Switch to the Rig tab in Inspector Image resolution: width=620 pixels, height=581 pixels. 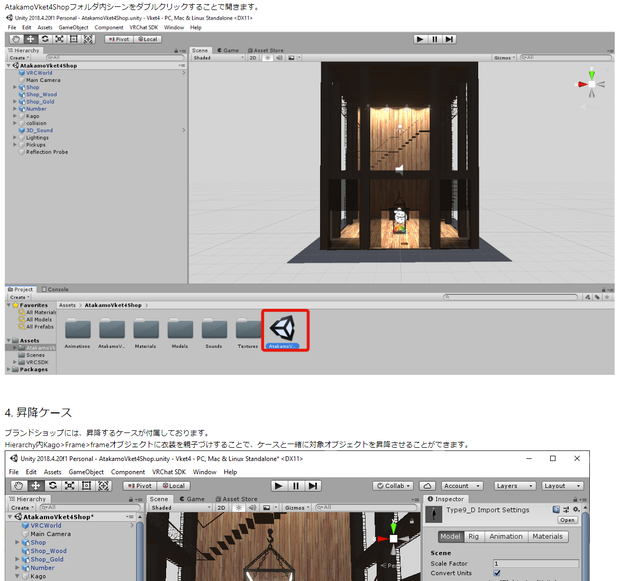(x=473, y=536)
